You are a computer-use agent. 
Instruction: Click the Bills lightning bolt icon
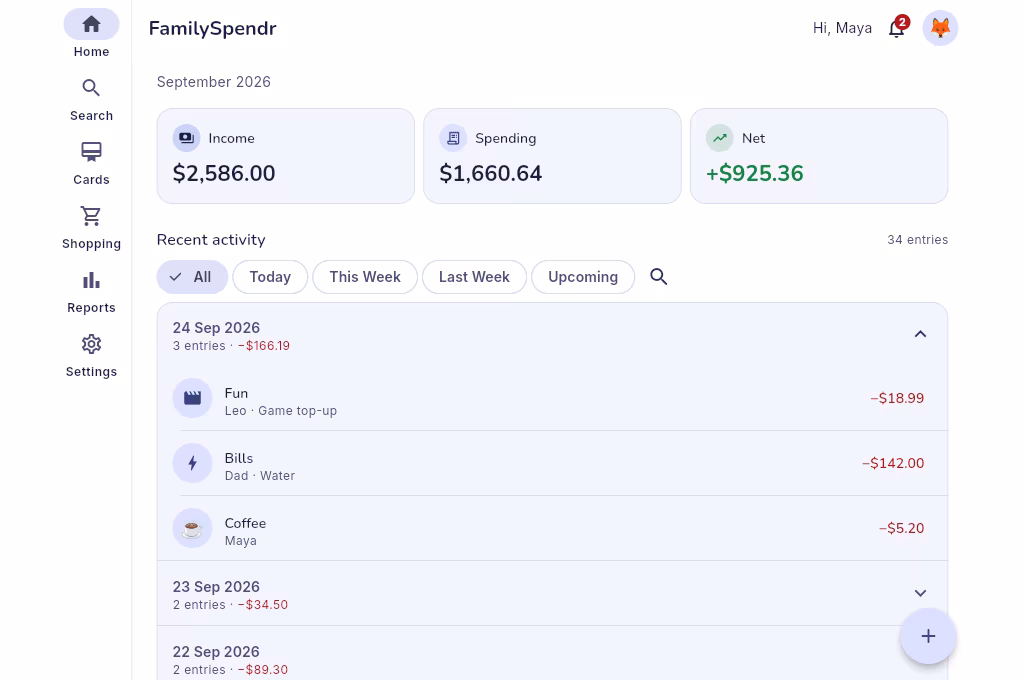[192, 463]
